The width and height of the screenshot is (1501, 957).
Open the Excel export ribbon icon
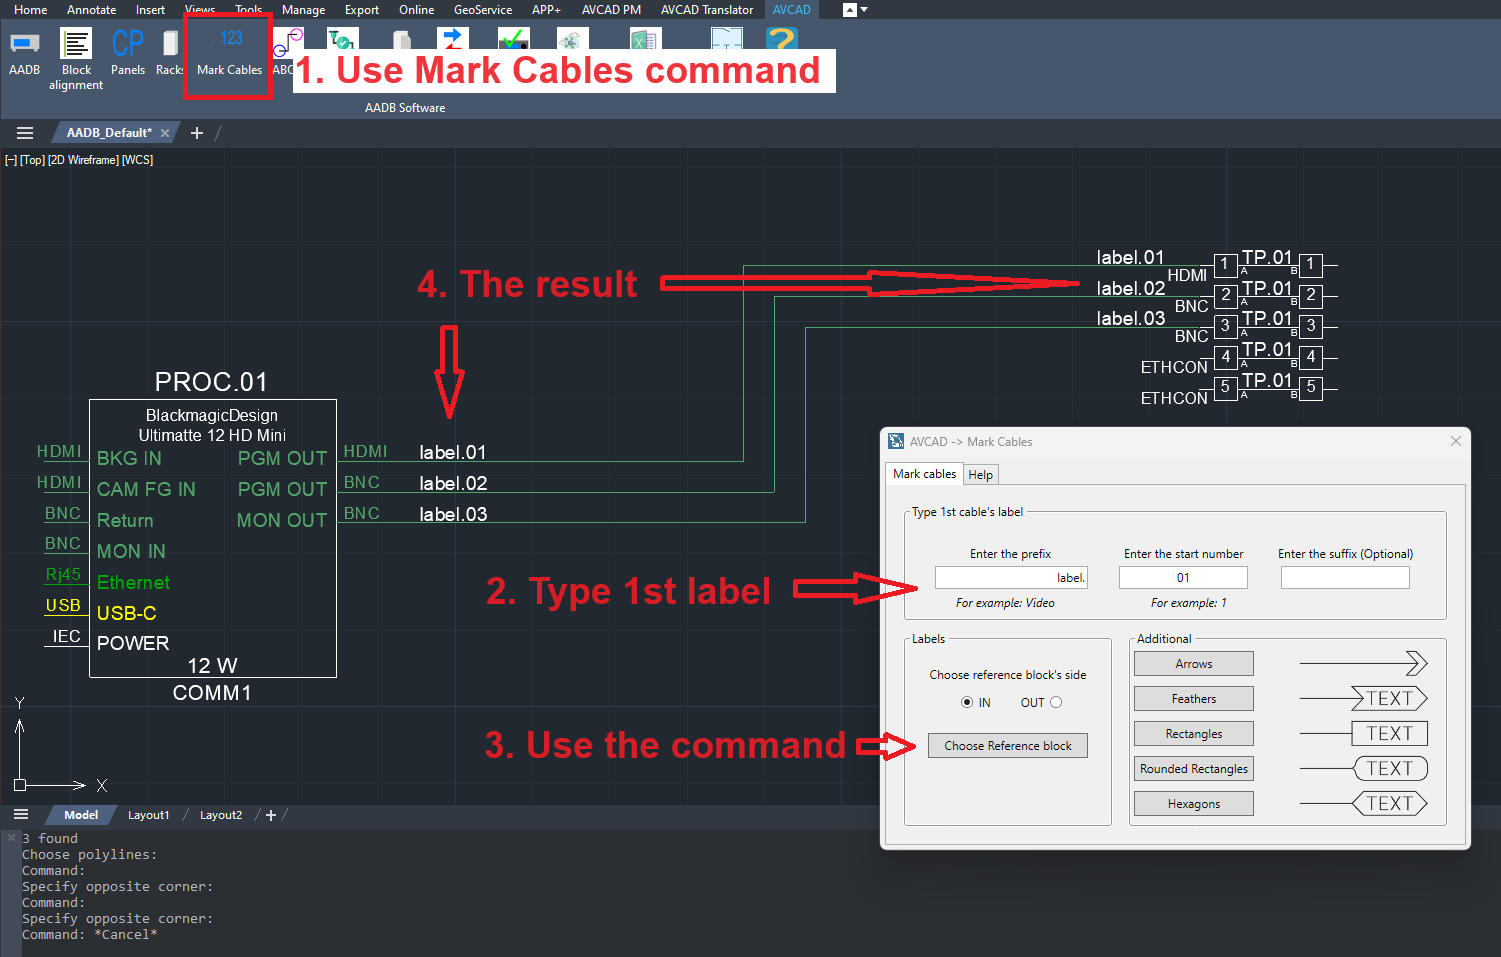644,39
